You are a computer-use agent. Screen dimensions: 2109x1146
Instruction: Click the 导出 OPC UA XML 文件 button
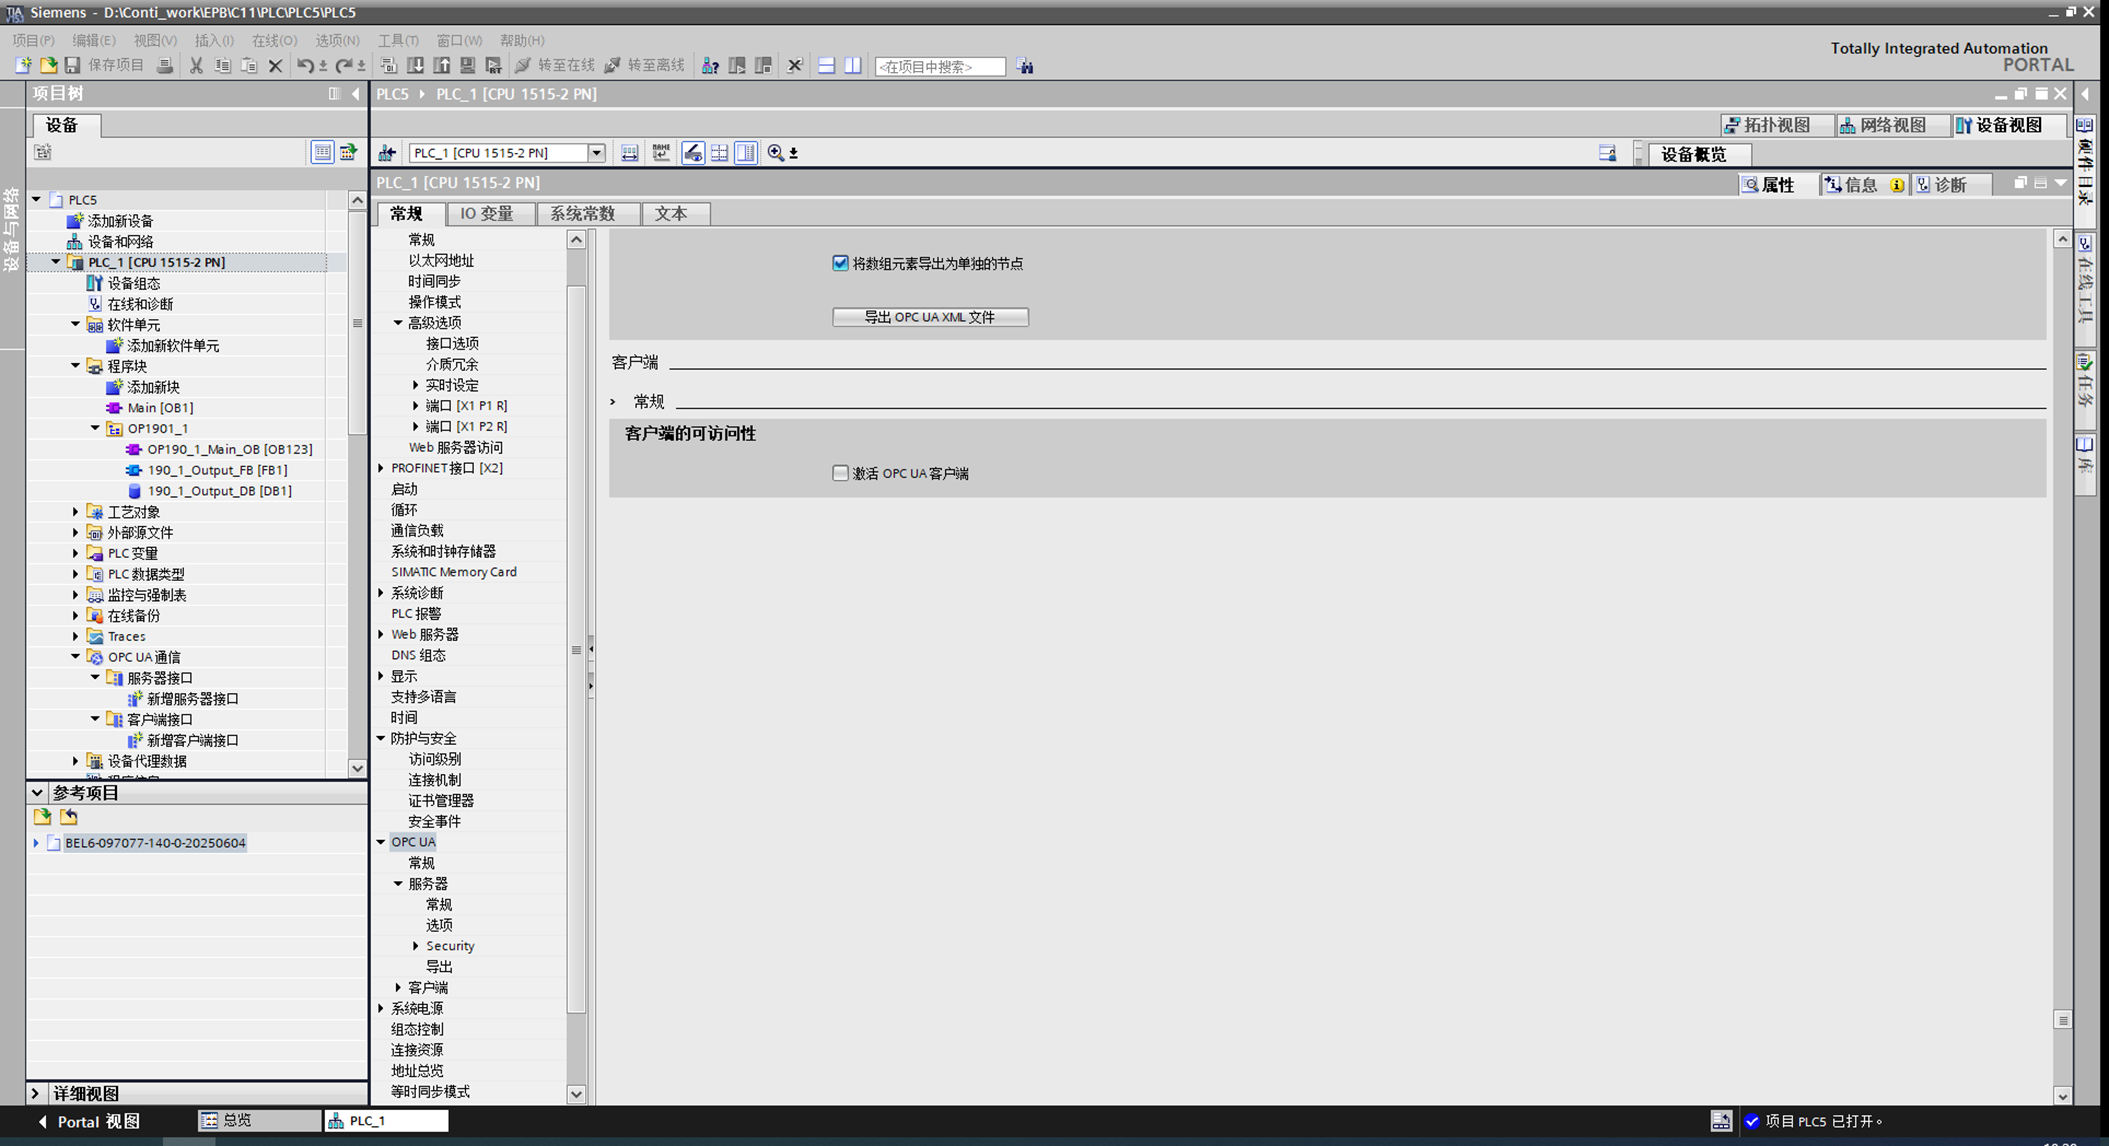[x=930, y=317]
